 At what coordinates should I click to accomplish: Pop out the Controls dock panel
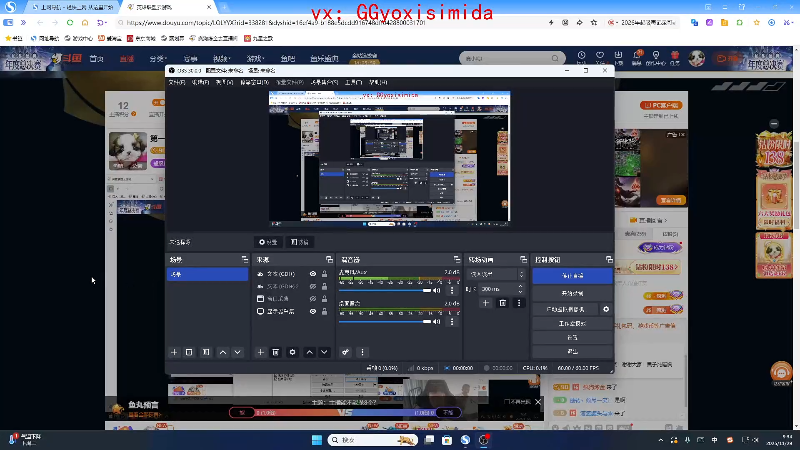point(609,260)
